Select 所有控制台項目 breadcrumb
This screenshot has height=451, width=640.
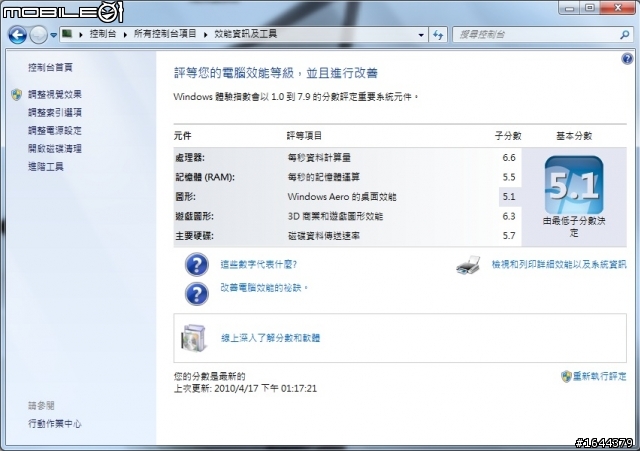pyautogui.click(x=165, y=34)
